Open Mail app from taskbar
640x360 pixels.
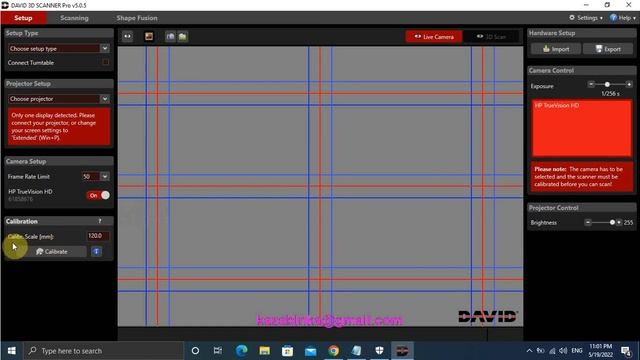(x=311, y=351)
